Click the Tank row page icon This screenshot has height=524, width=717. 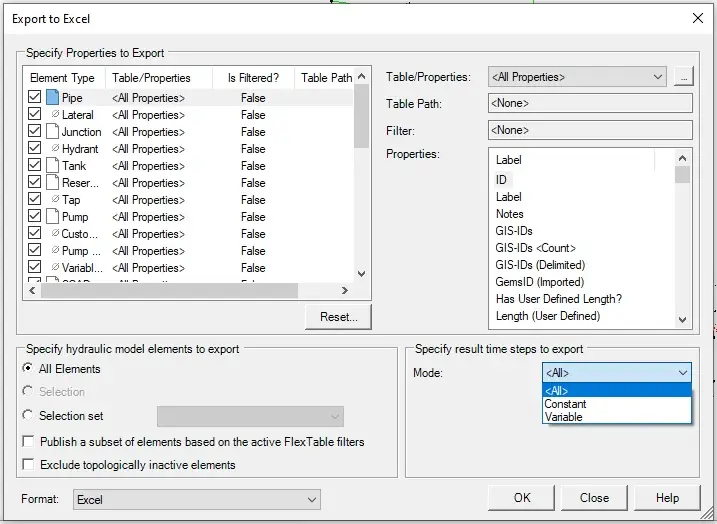[x=52, y=166]
